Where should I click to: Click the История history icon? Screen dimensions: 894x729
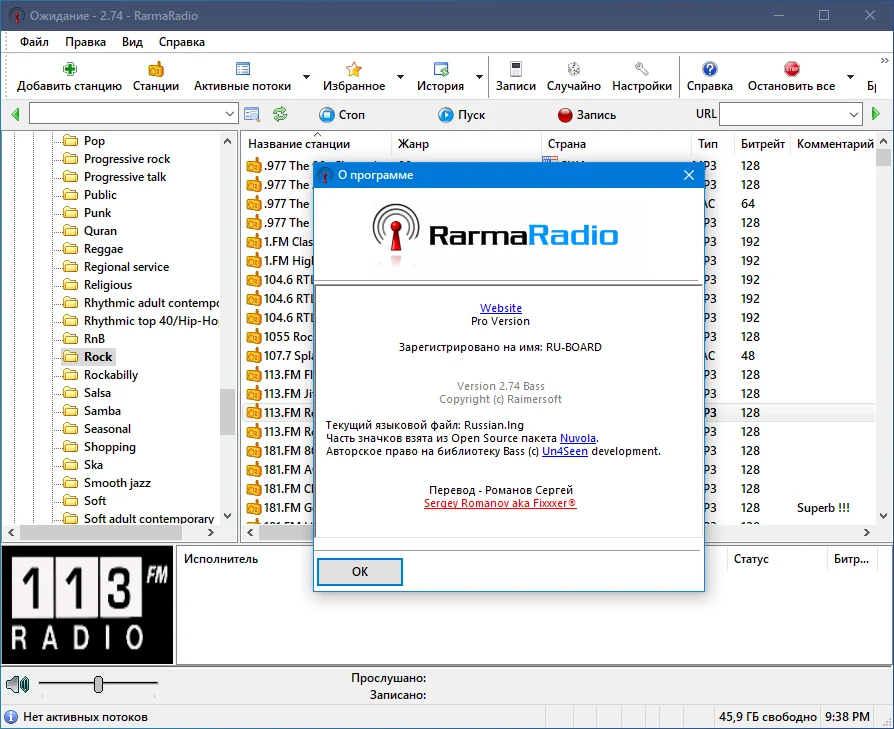tap(441, 69)
